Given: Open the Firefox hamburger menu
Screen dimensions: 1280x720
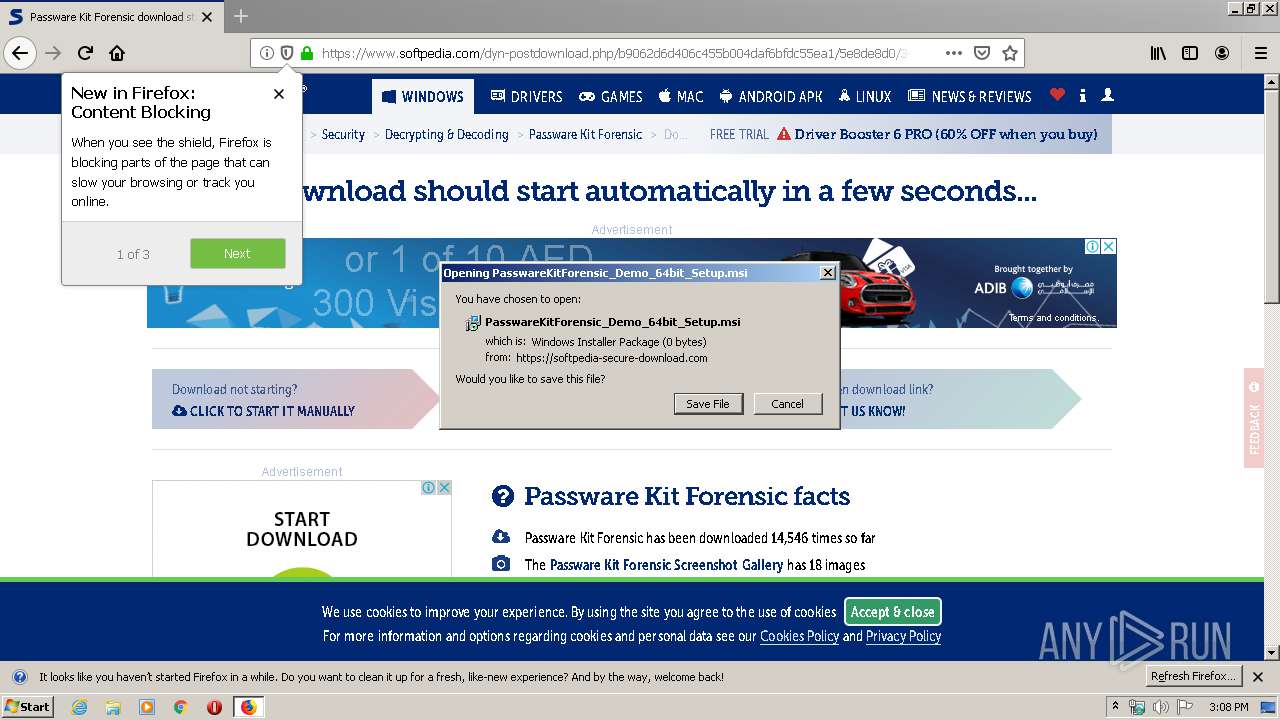Looking at the screenshot, I should 1261,53.
